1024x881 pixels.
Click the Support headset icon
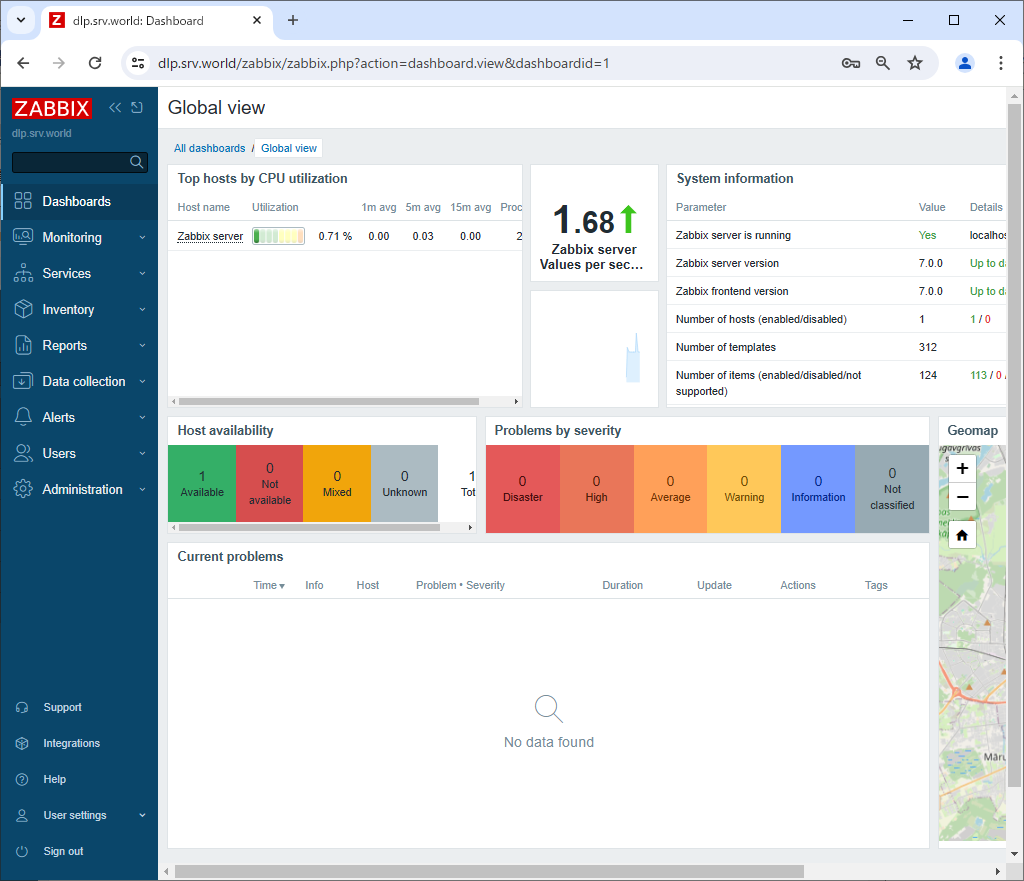(x=22, y=707)
